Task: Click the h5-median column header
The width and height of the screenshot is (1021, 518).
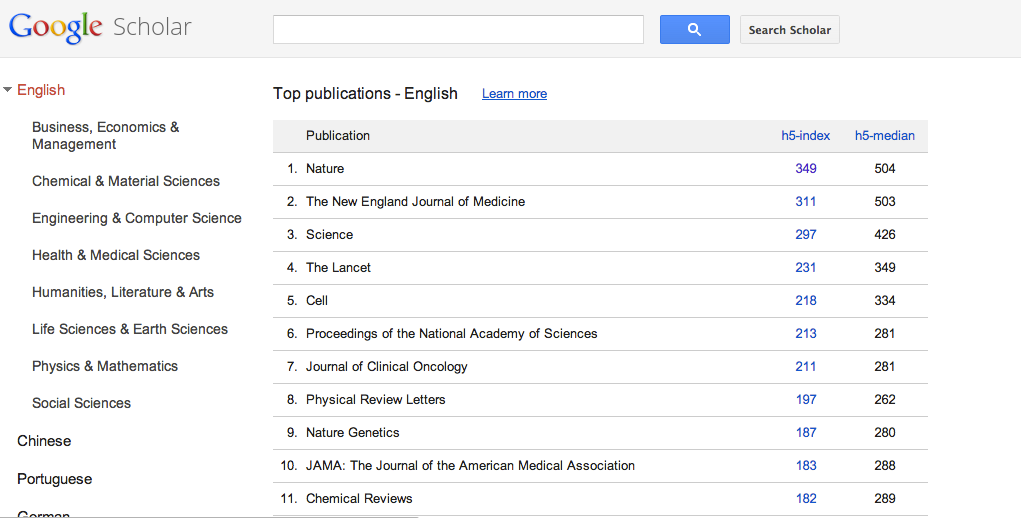Action: tap(884, 136)
